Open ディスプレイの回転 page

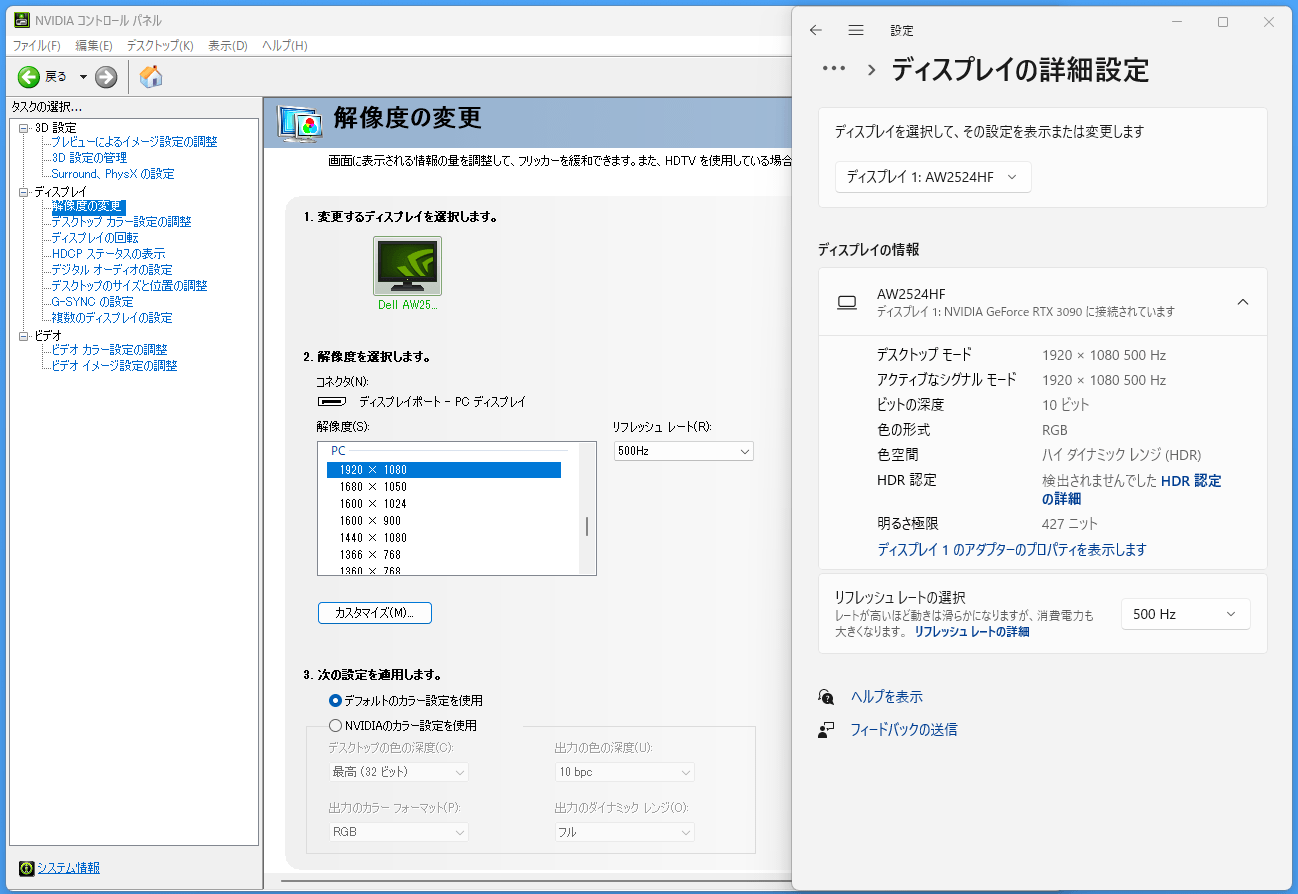[x=95, y=238]
